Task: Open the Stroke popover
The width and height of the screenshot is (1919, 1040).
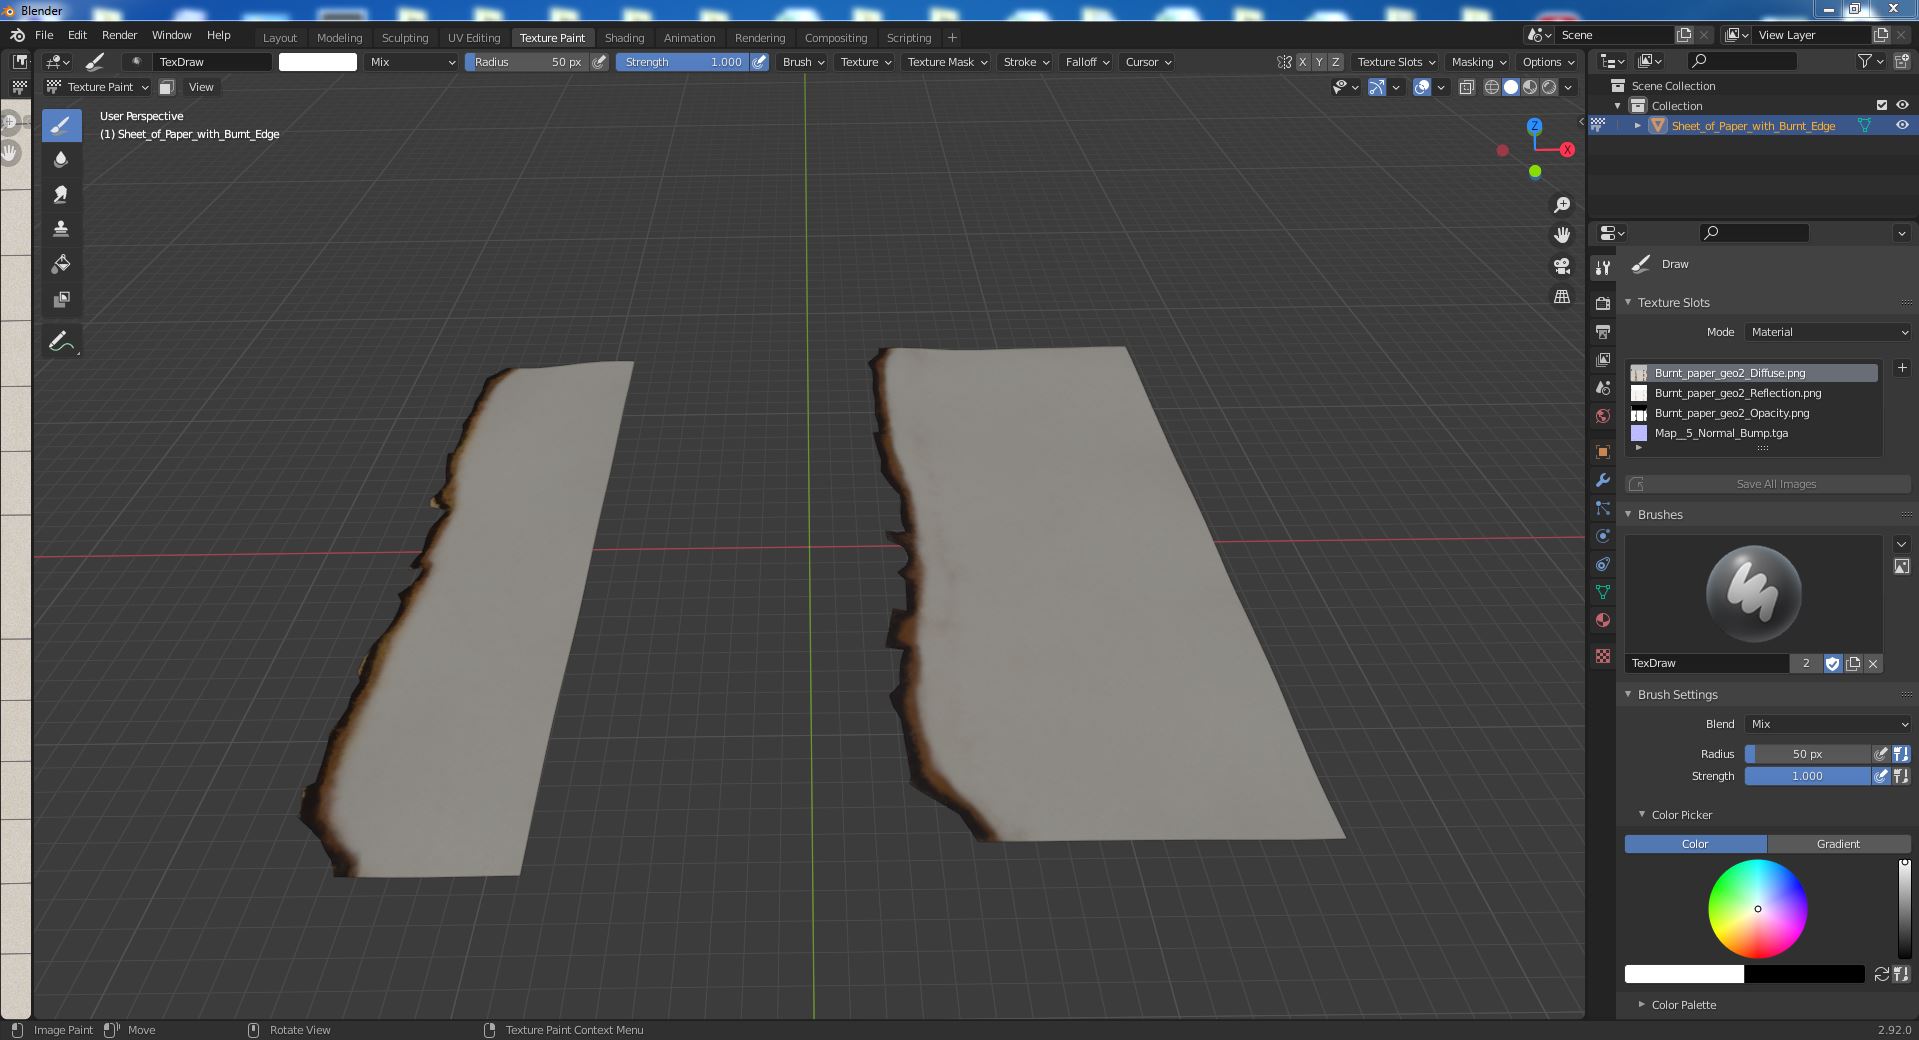Action: click(1026, 62)
